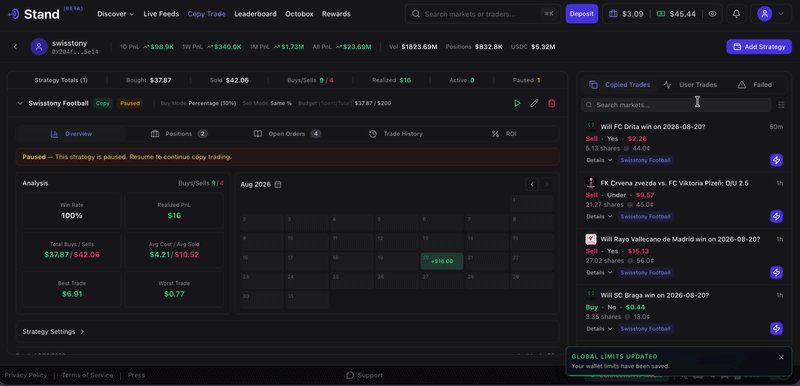Click FK Crvena zvezda market thumbnail
This screenshot has height=386, width=800.
(591, 183)
